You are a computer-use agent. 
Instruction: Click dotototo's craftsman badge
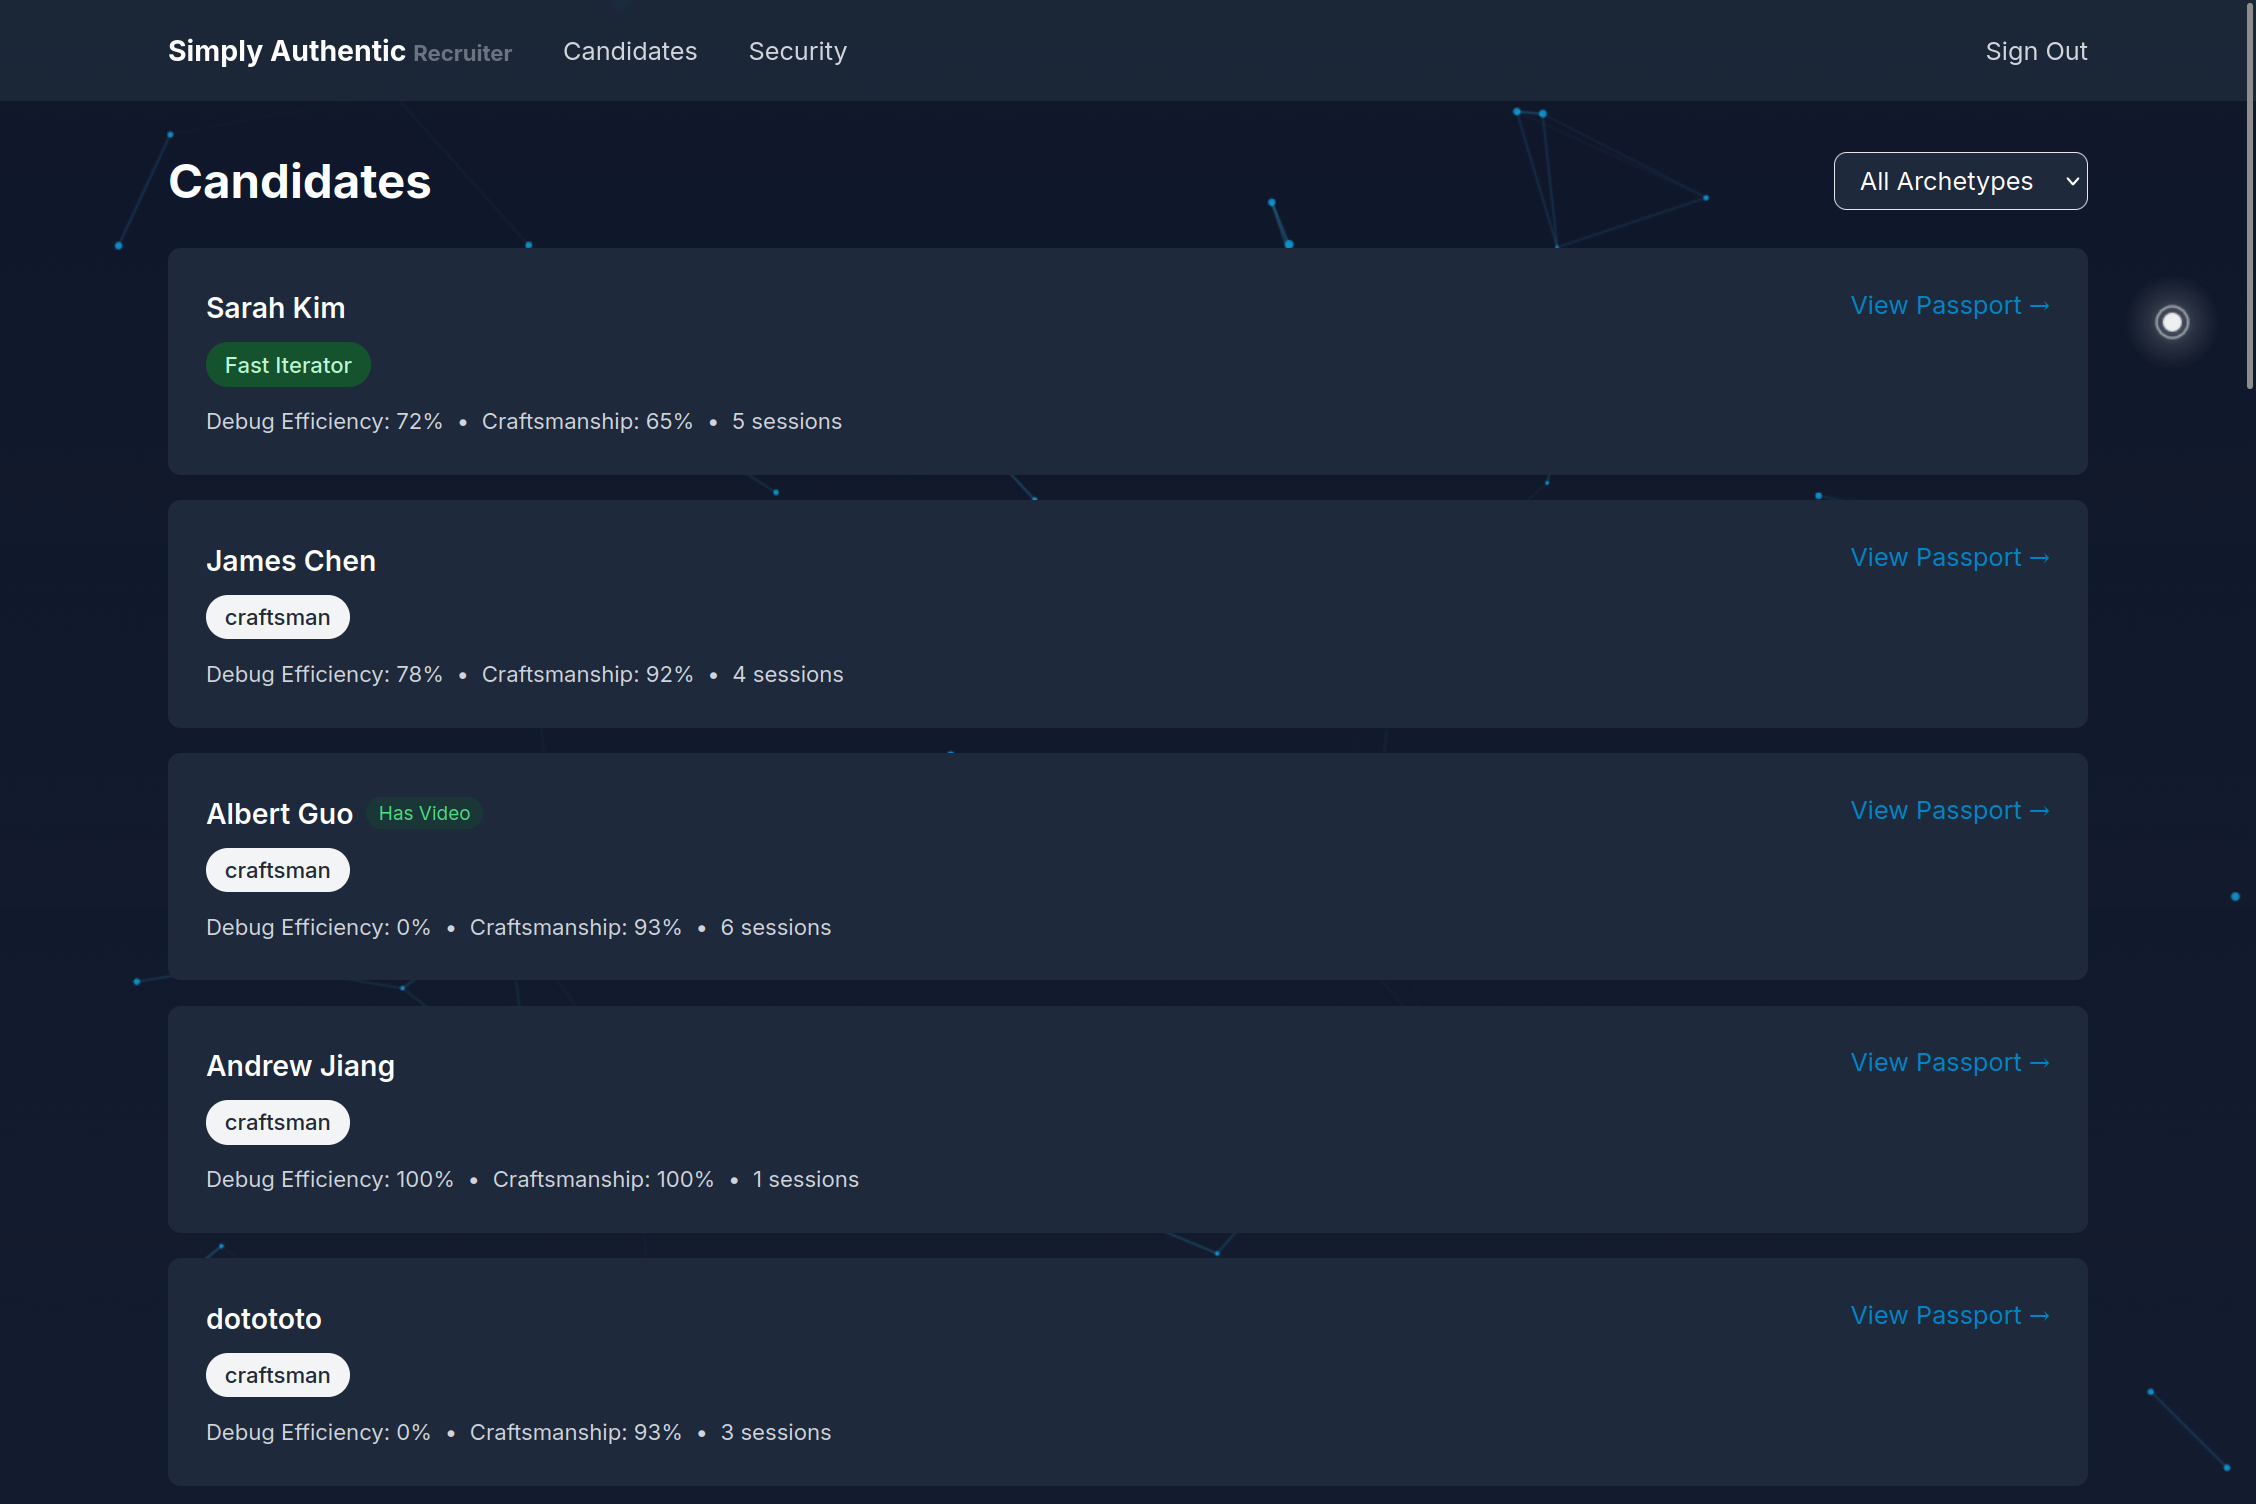pyautogui.click(x=277, y=1375)
